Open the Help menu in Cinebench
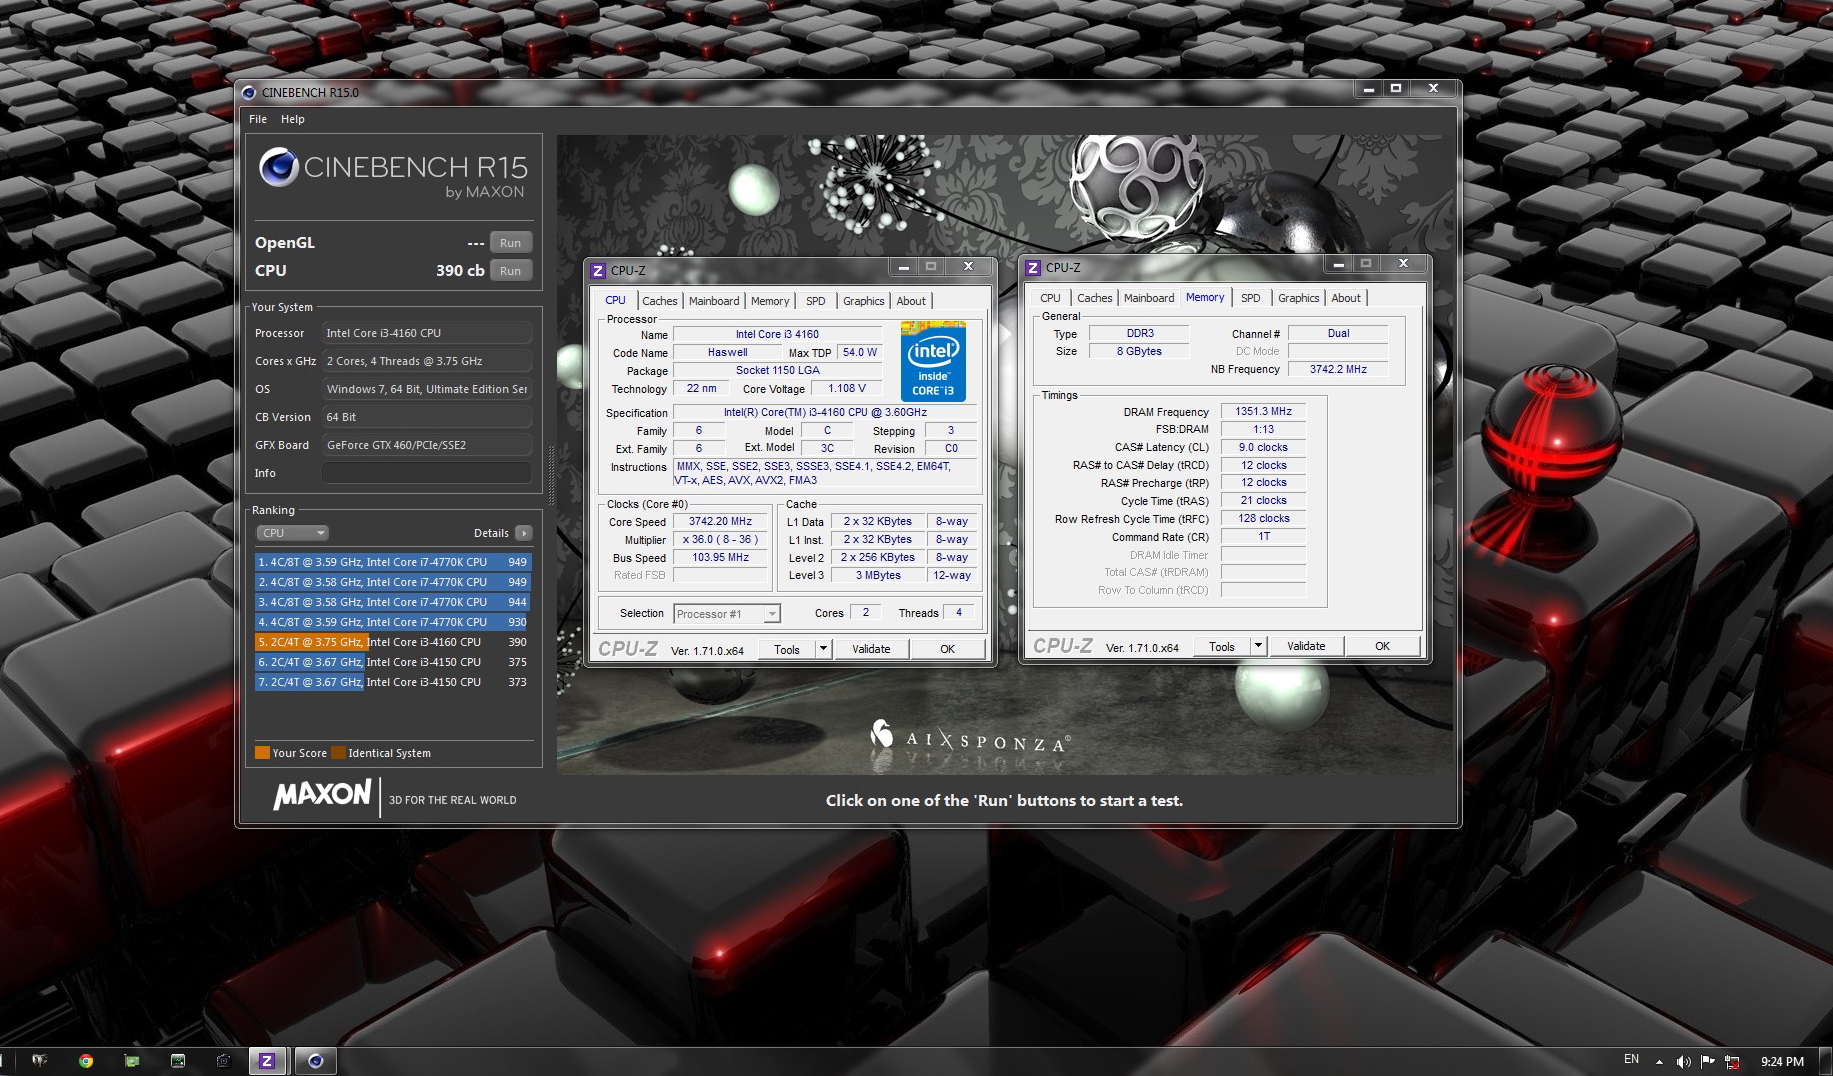The image size is (1833, 1076). pos(292,119)
